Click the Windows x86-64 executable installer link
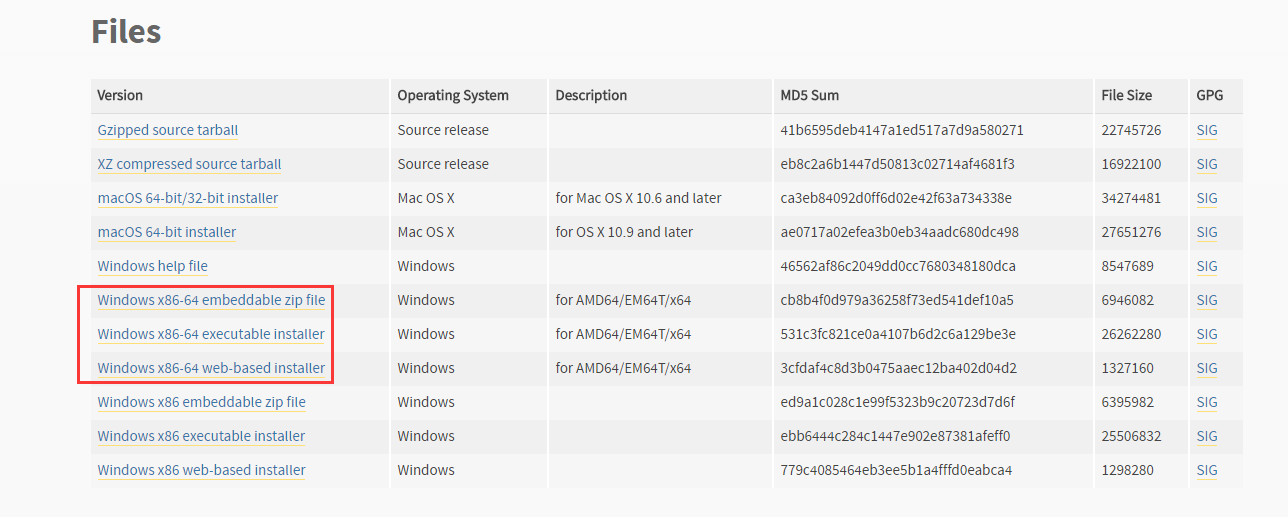The image size is (1288, 517). 211,334
